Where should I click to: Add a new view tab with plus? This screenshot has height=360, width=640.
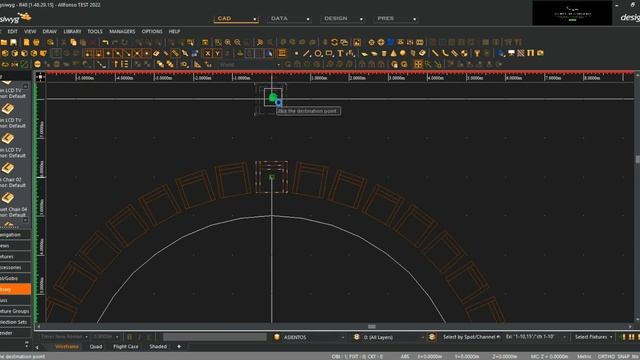(x=179, y=347)
